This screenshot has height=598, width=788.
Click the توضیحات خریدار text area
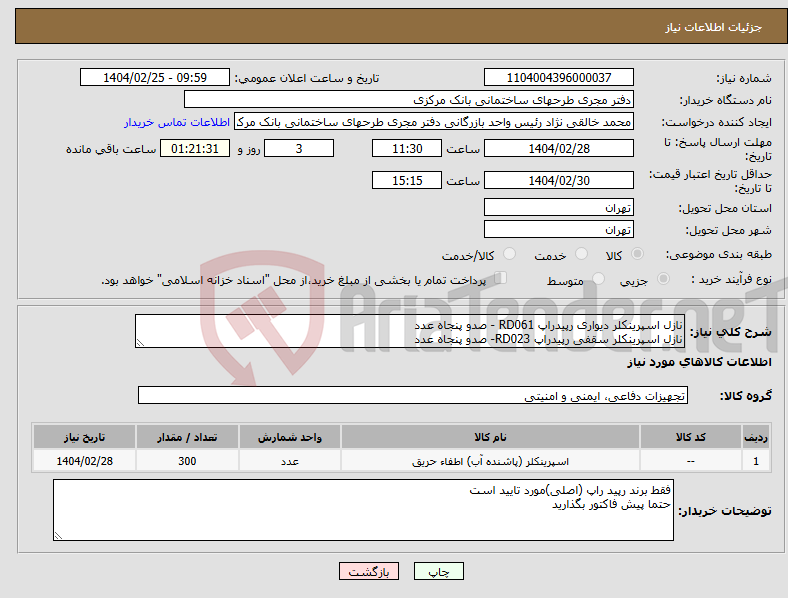[363, 510]
